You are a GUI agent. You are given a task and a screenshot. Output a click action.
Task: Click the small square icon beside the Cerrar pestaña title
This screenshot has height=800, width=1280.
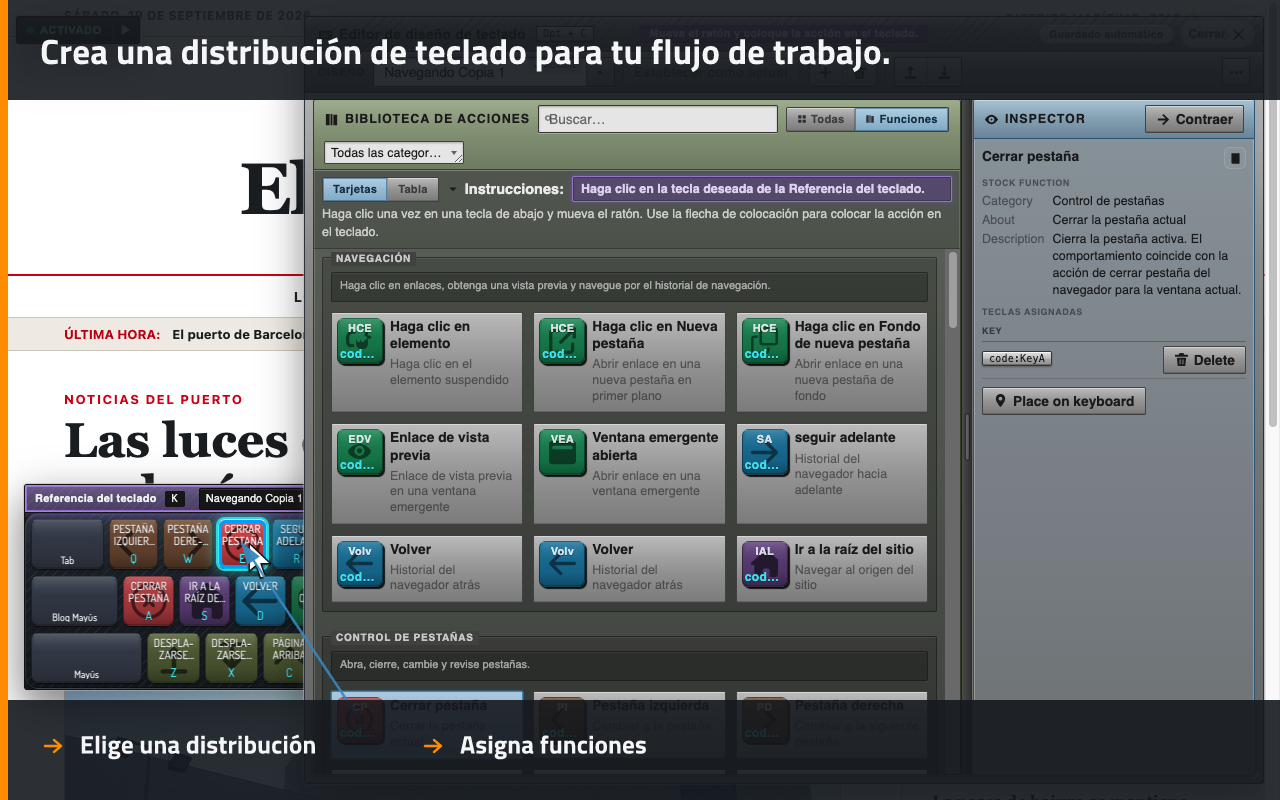point(1235,158)
